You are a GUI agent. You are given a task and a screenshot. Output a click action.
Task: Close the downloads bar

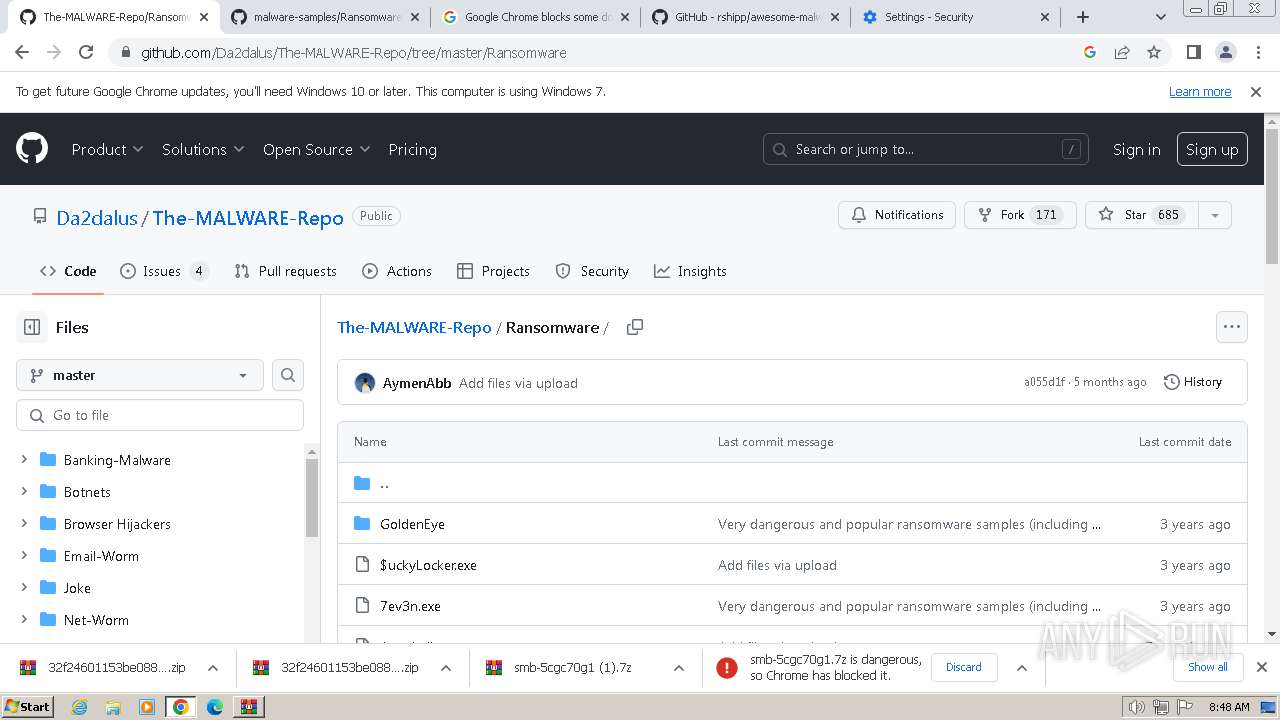1262,667
